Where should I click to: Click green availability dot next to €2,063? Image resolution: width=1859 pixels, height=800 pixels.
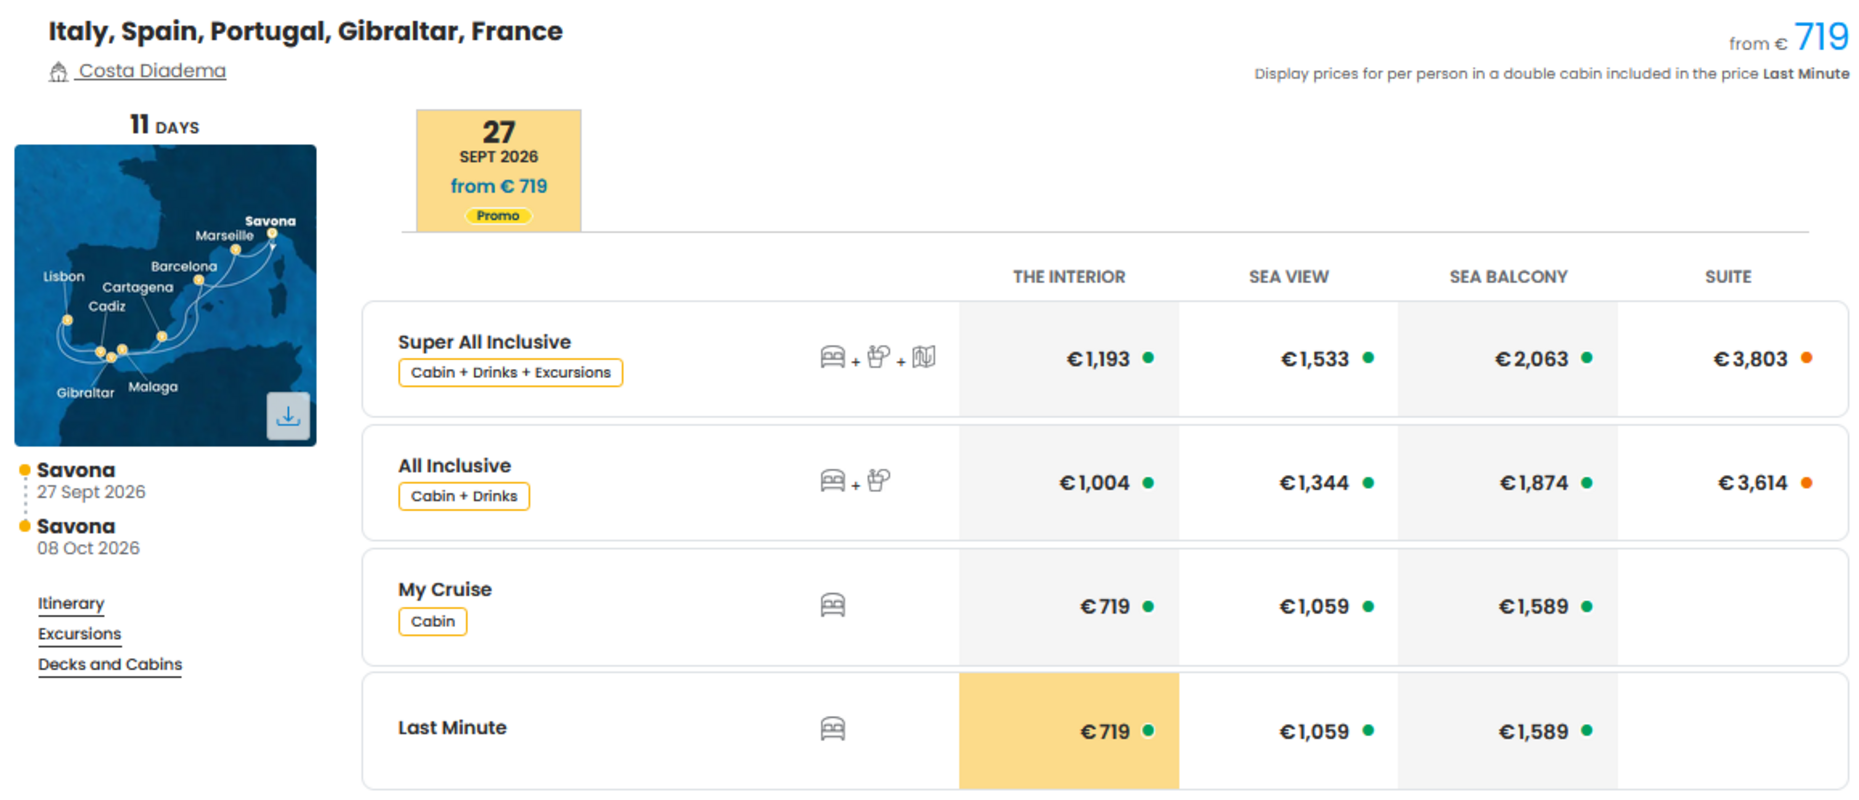[1587, 358]
